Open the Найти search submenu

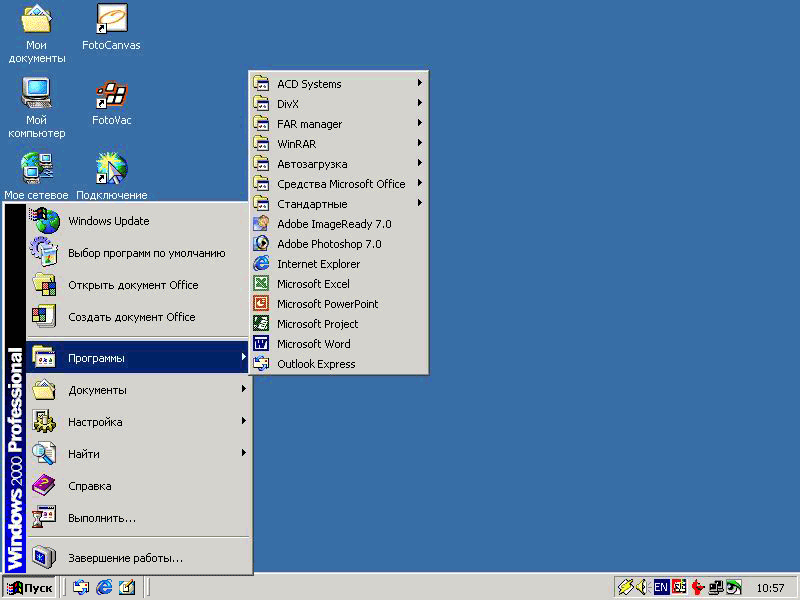138,454
